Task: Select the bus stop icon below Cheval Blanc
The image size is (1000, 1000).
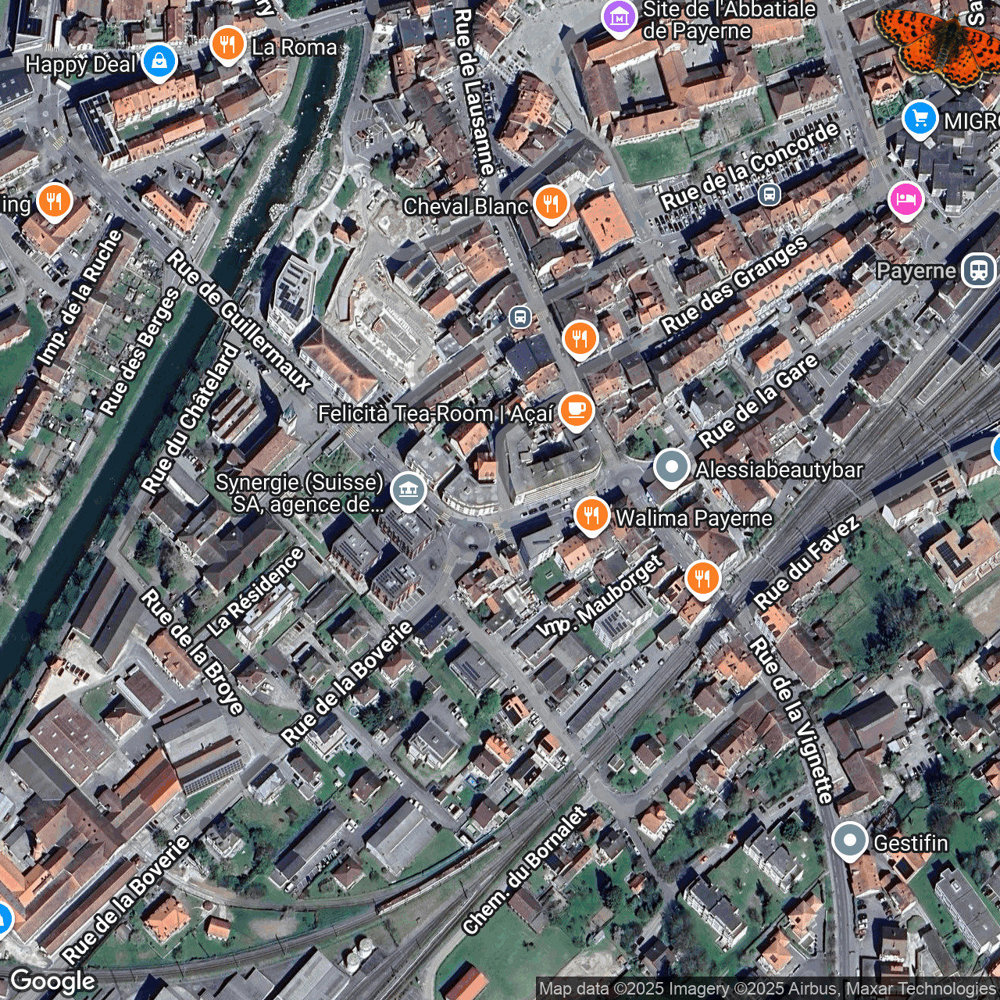Action: point(520,316)
